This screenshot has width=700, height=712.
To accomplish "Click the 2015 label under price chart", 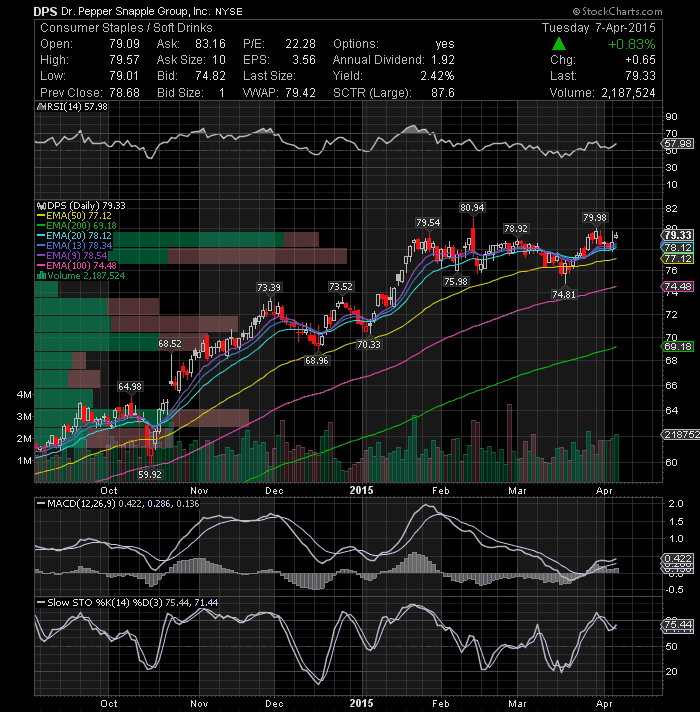I will click(x=361, y=490).
